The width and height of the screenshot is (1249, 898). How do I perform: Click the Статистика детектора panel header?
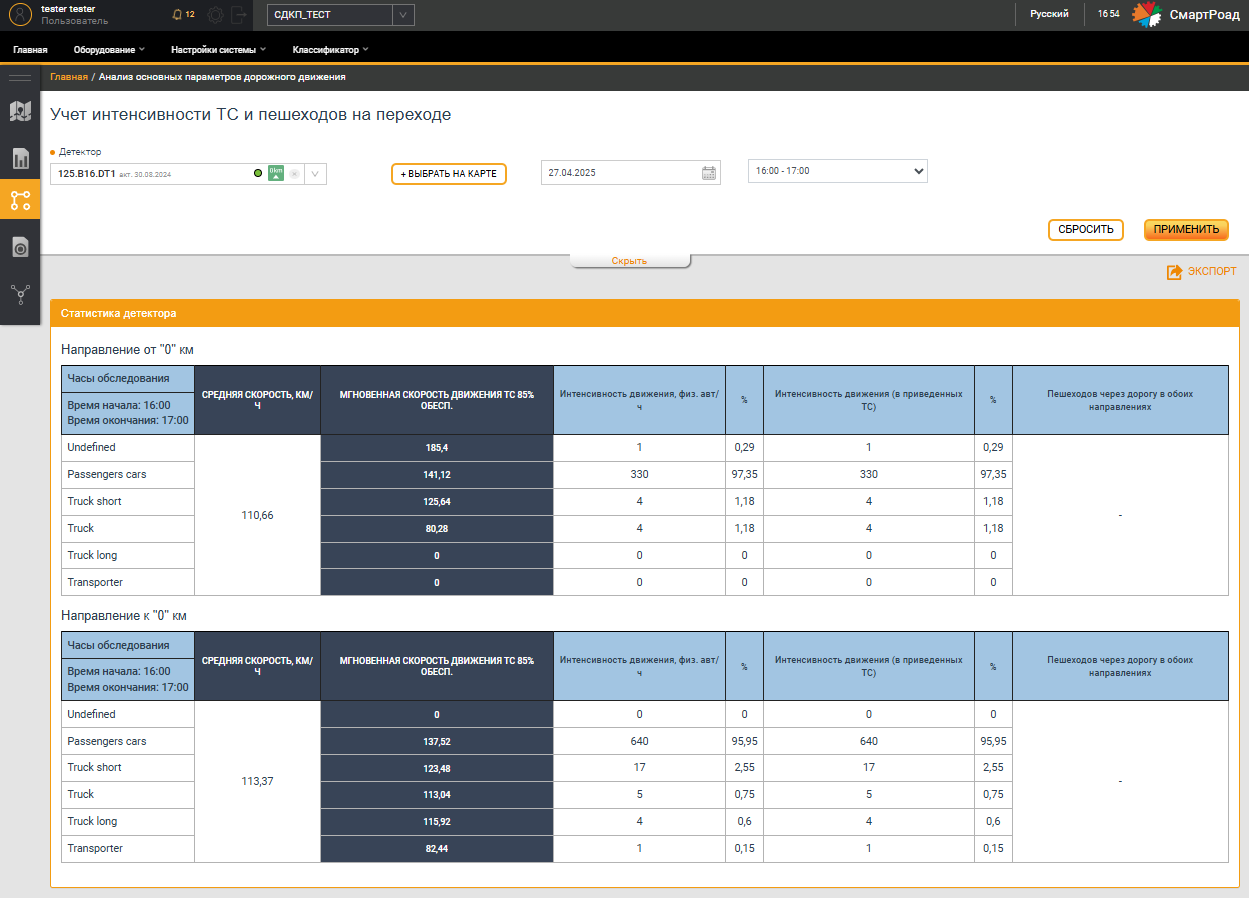tap(645, 313)
